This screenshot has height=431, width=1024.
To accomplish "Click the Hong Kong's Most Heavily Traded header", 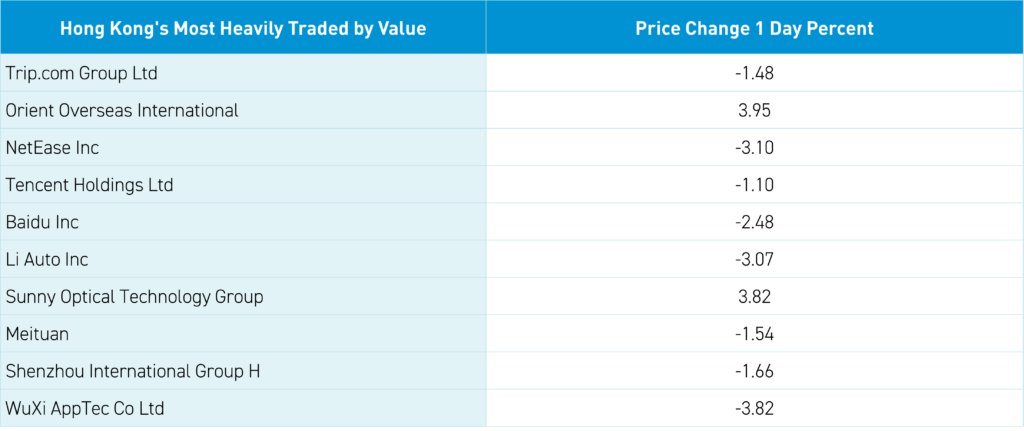I will (x=243, y=28).
